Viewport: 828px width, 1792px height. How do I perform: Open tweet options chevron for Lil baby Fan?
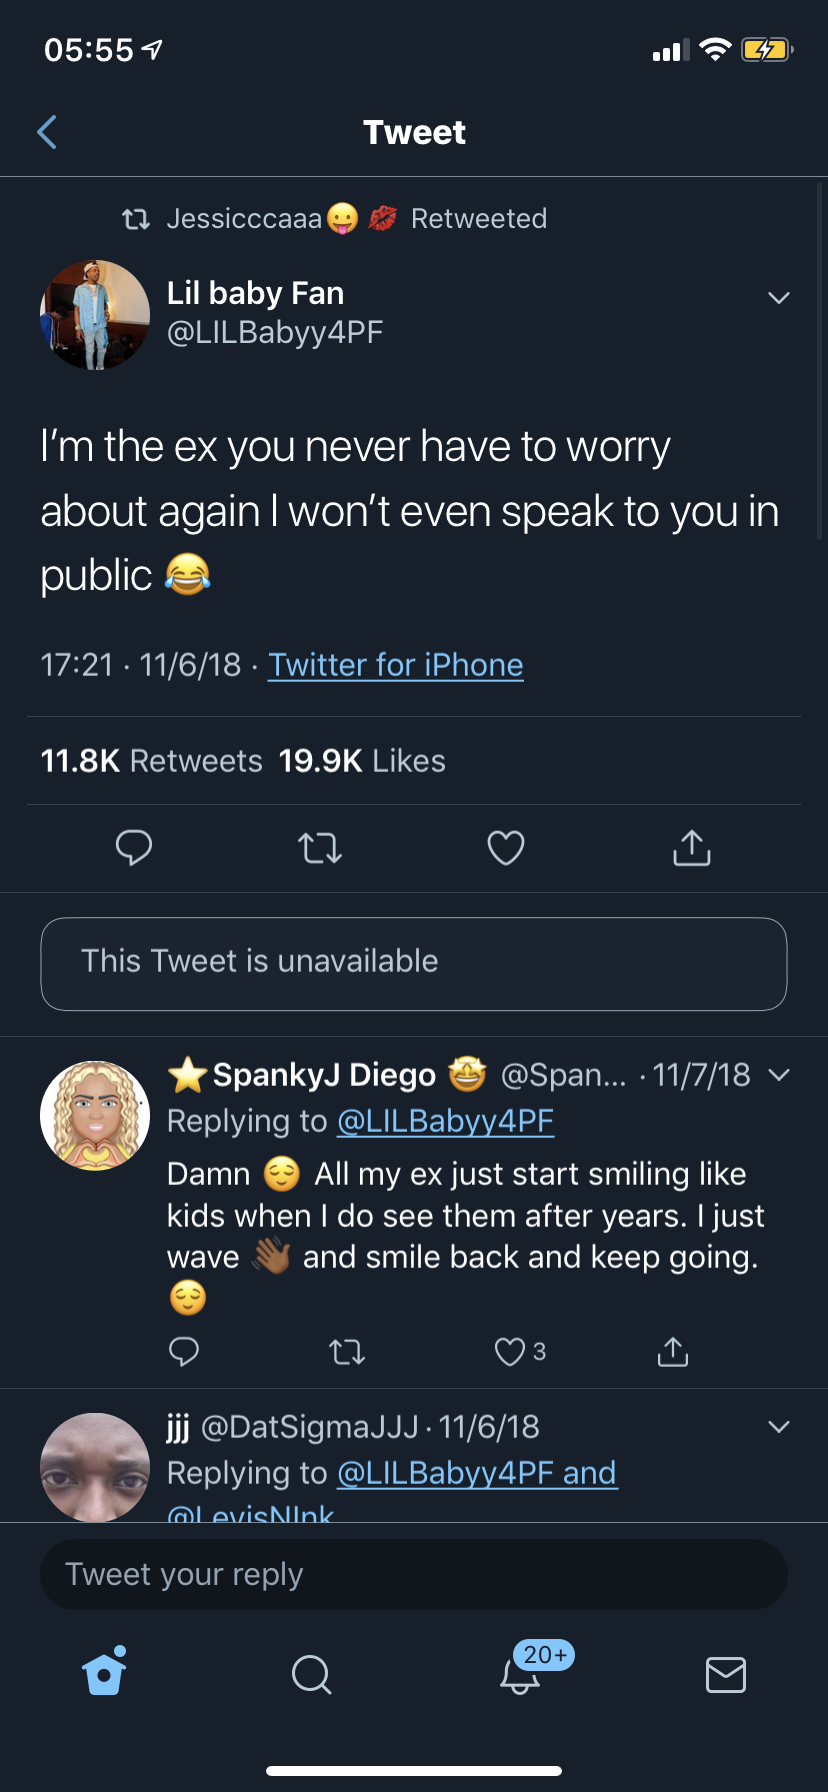779,298
